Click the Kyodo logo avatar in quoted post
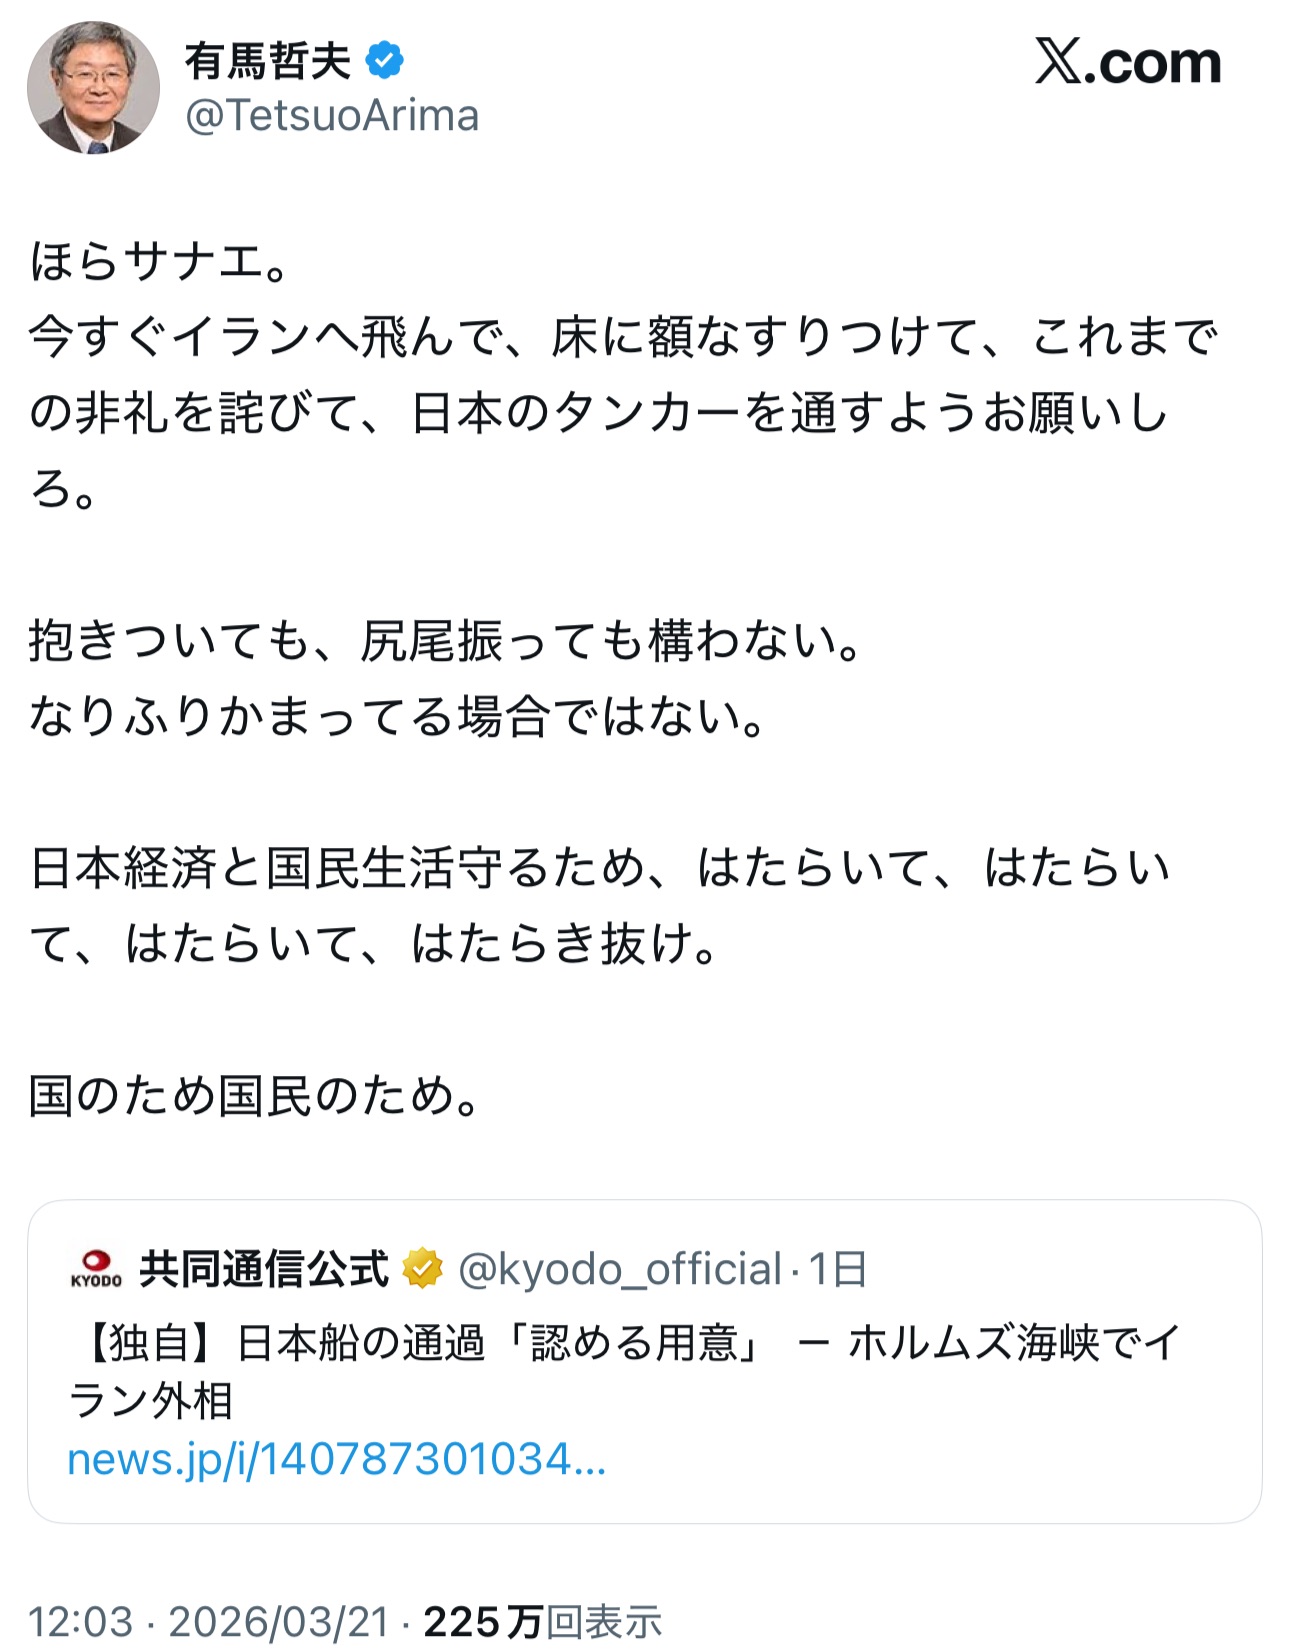The height and width of the screenshot is (1651, 1290). coord(96,1269)
